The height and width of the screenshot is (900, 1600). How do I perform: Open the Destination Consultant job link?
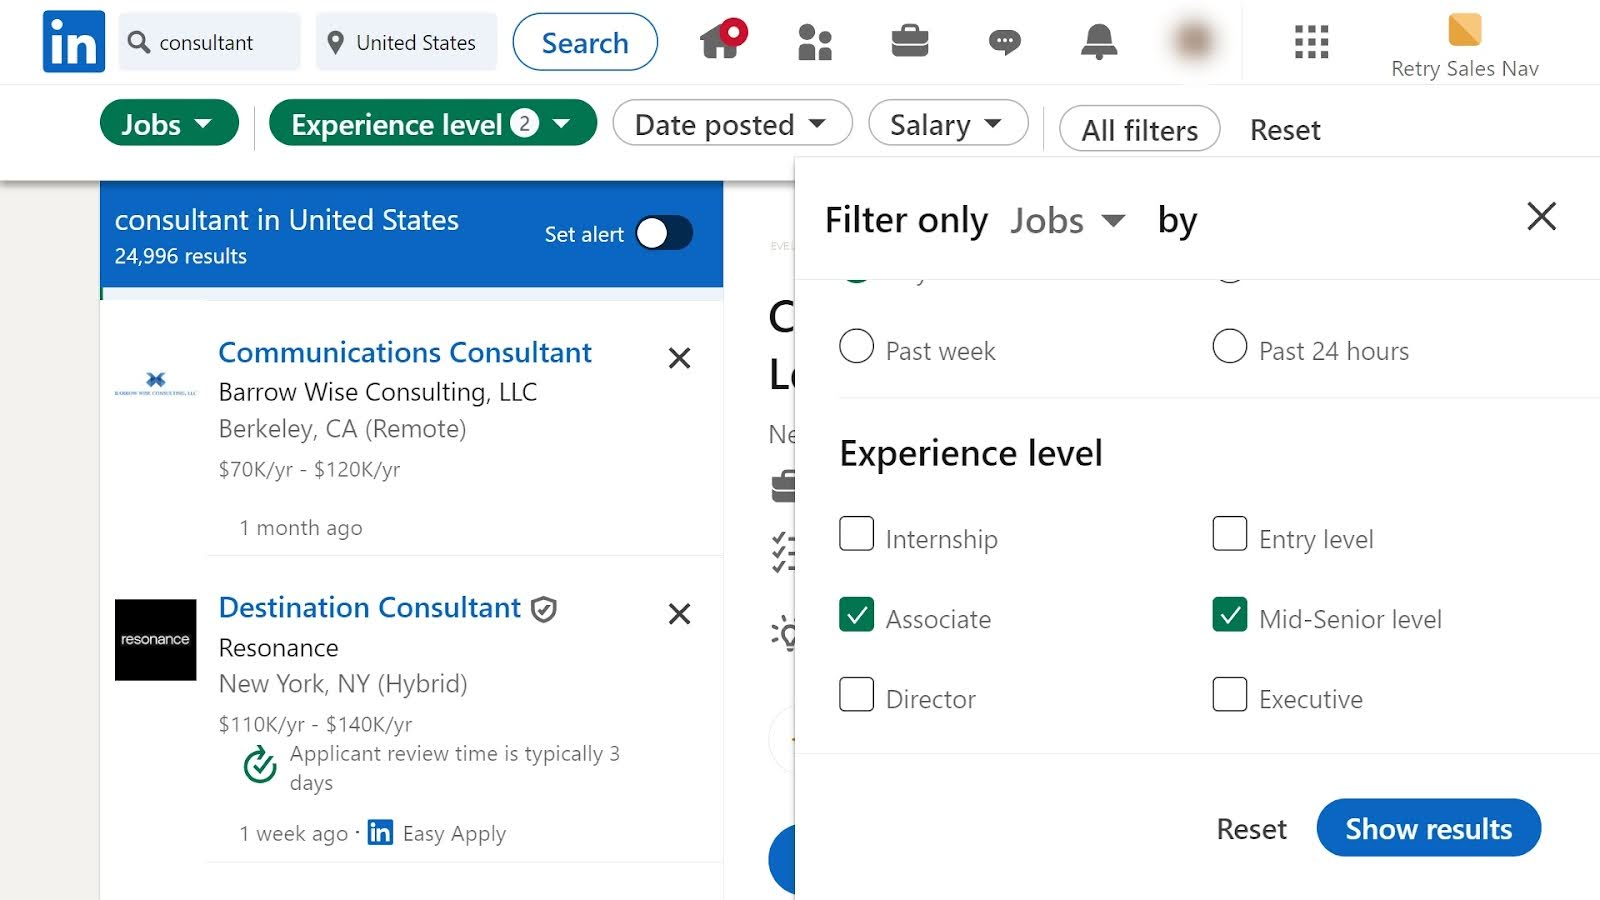tap(369, 608)
